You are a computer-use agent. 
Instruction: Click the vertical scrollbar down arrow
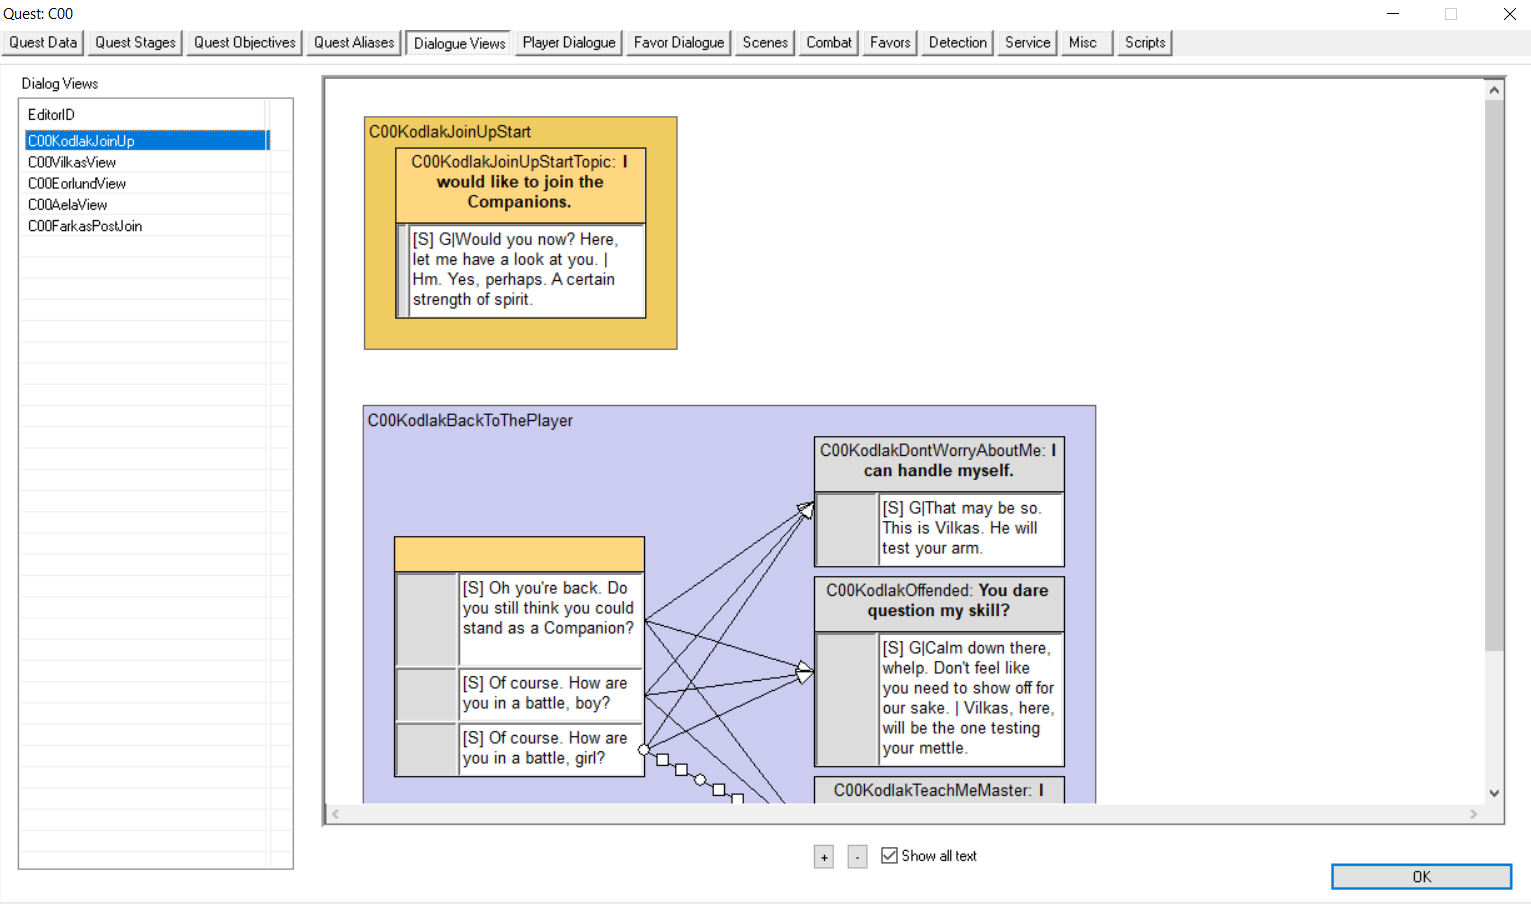tap(1494, 793)
